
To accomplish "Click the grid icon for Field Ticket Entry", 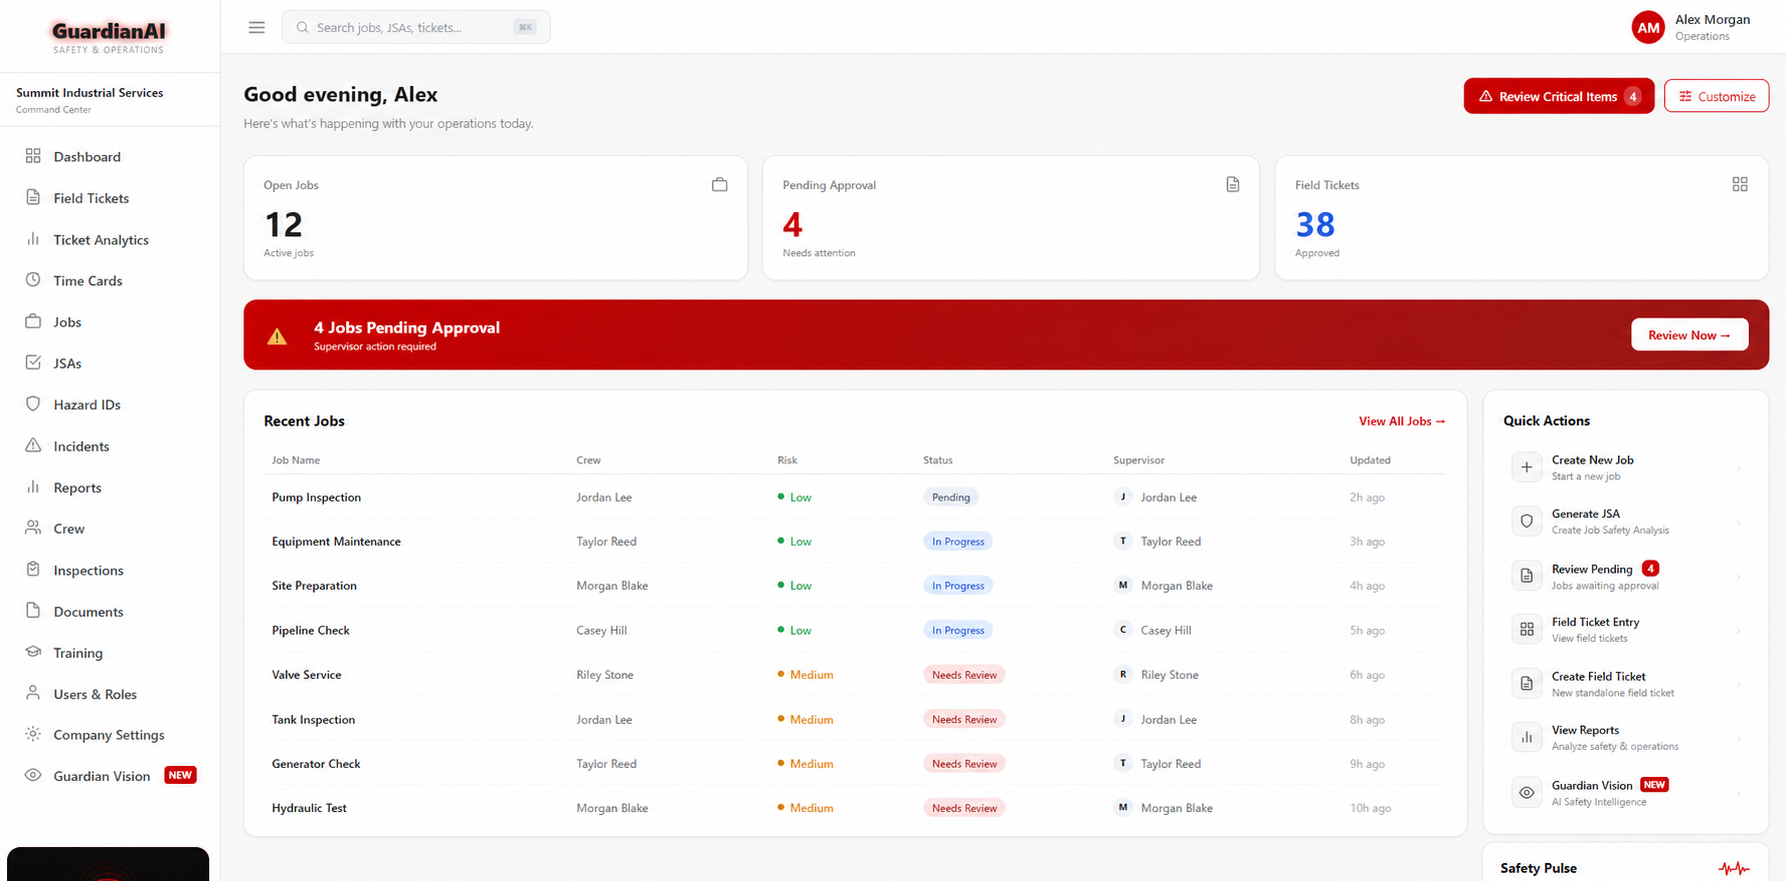I will click(1527, 629).
